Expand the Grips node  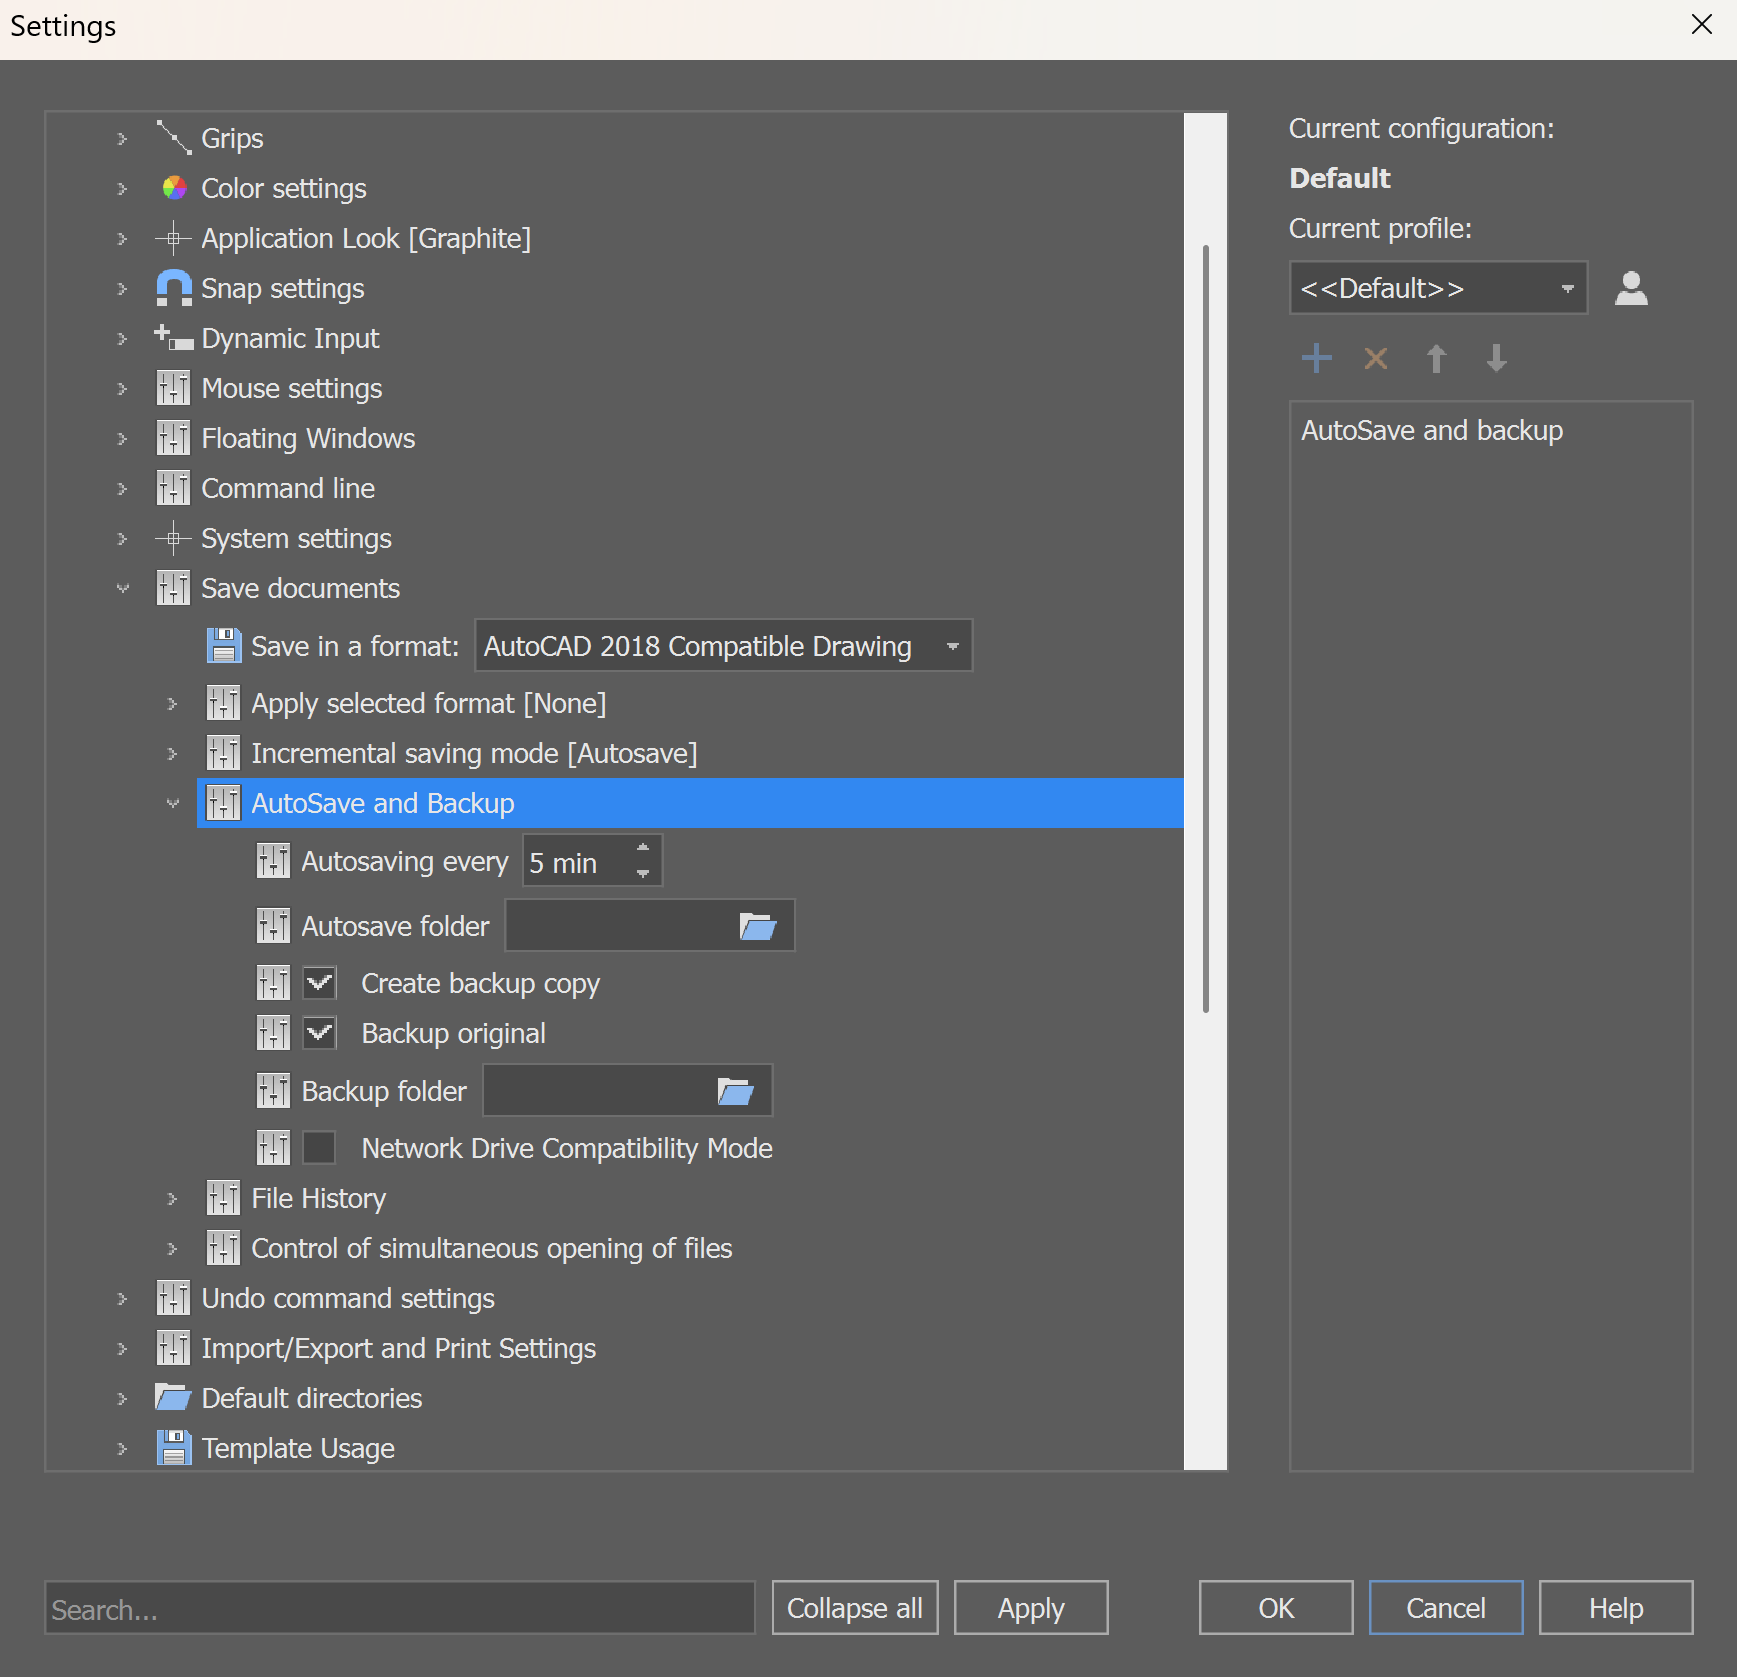click(x=122, y=138)
